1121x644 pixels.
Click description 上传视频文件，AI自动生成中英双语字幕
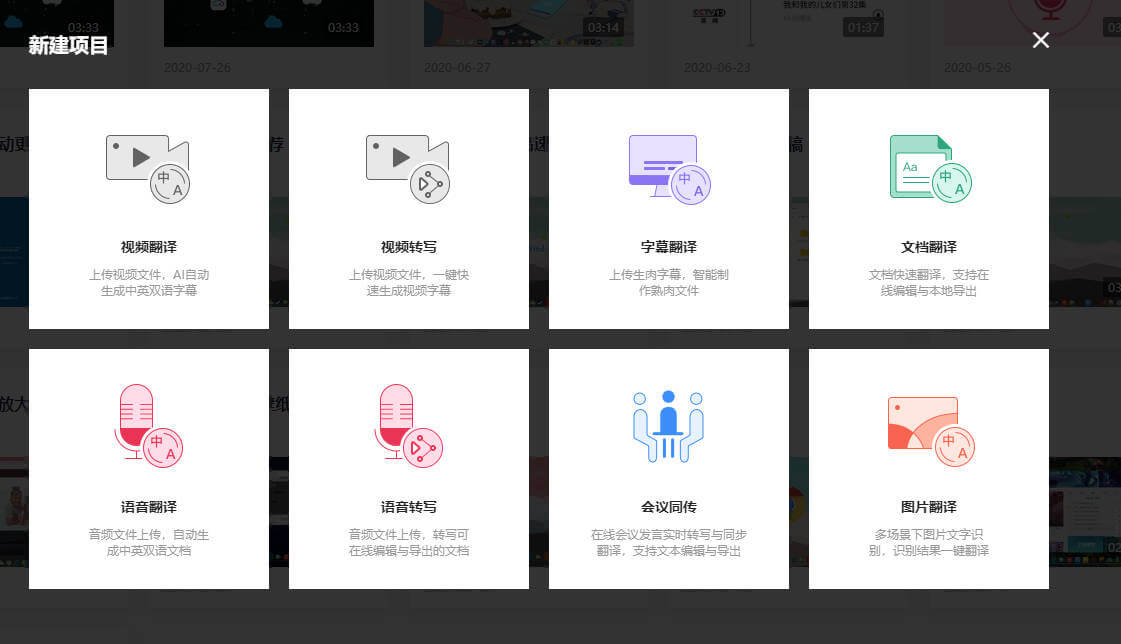point(149,282)
